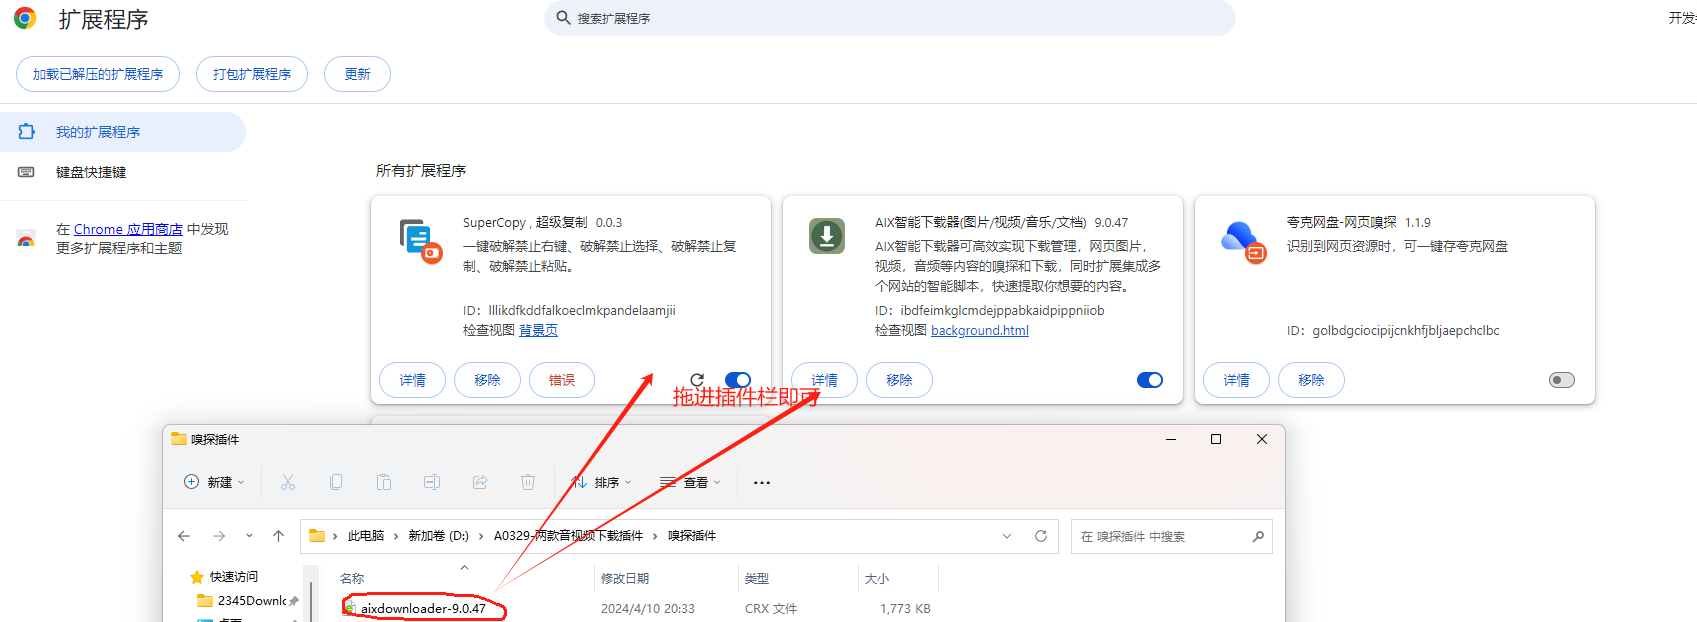Remove the AIX downloader extension
The width and height of the screenshot is (1697, 622).
tap(899, 380)
